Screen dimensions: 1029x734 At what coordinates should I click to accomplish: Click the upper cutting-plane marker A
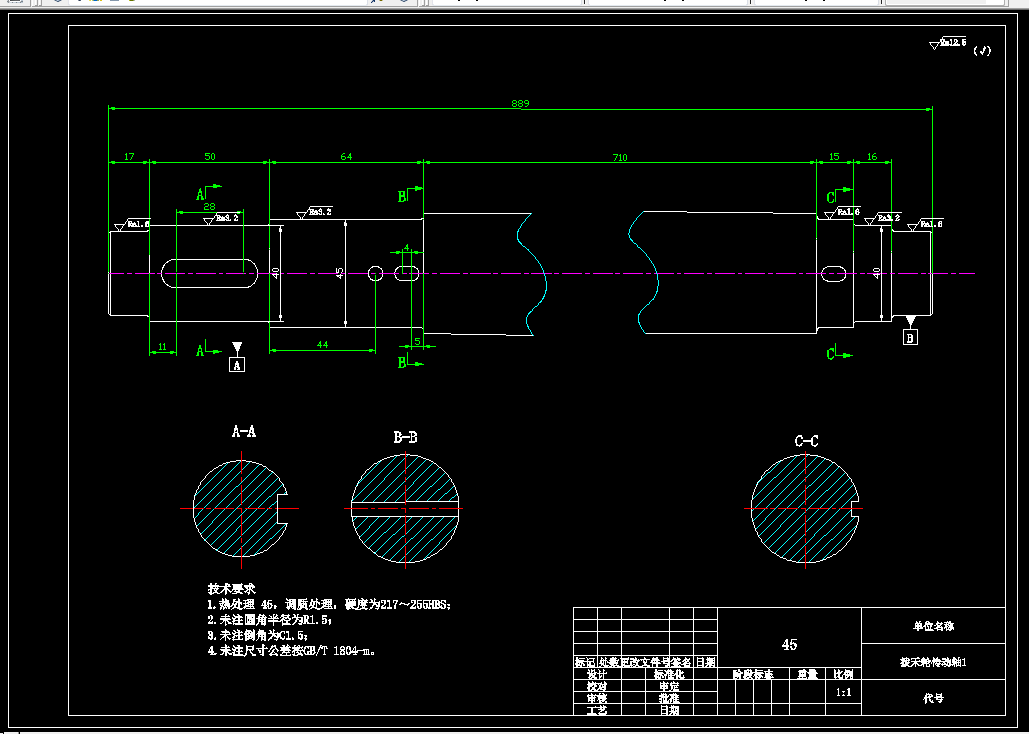[x=208, y=192]
